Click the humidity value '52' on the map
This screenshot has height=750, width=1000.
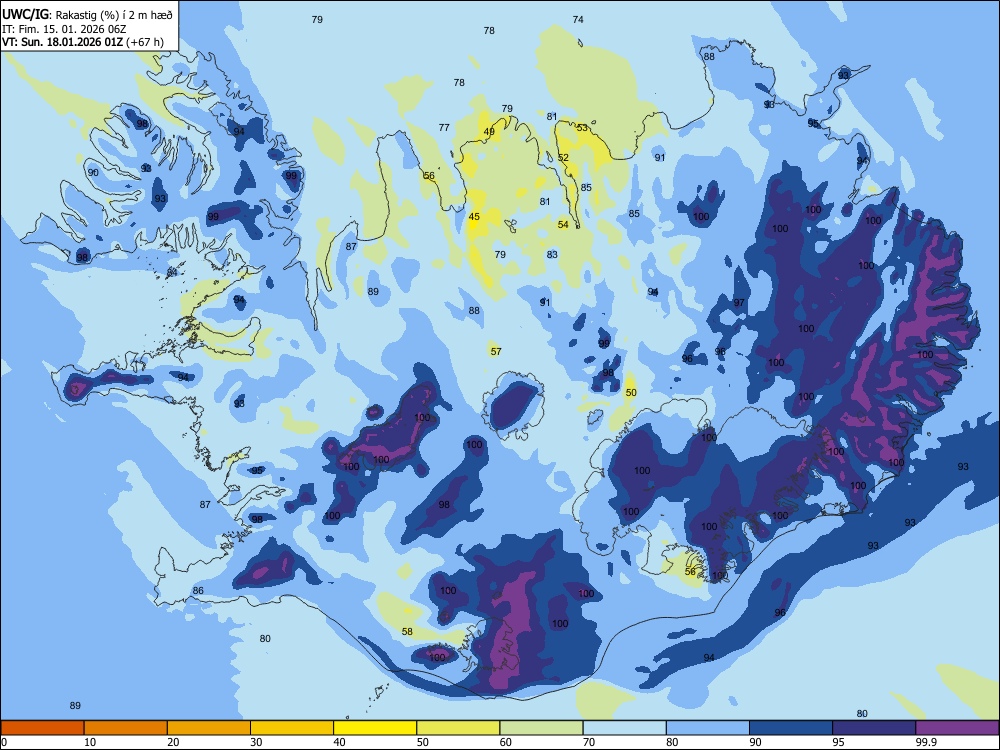coord(563,158)
